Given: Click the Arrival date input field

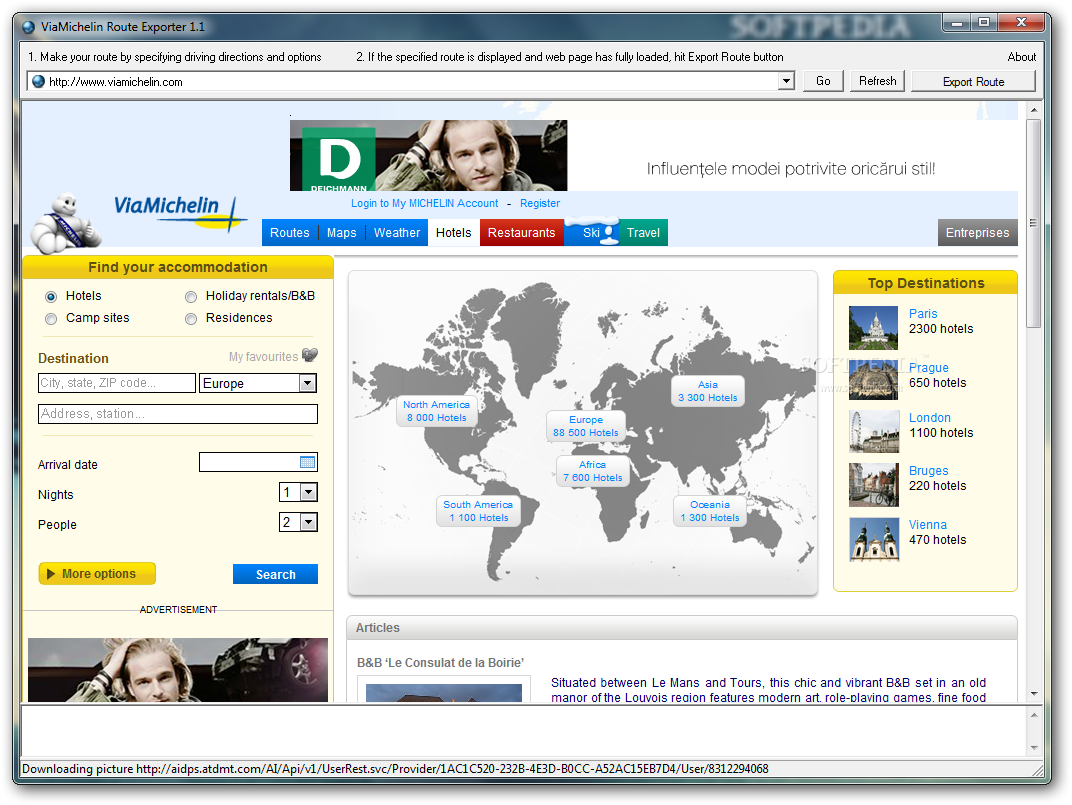Looking at the screenshot, I should (x=258, y=462).
